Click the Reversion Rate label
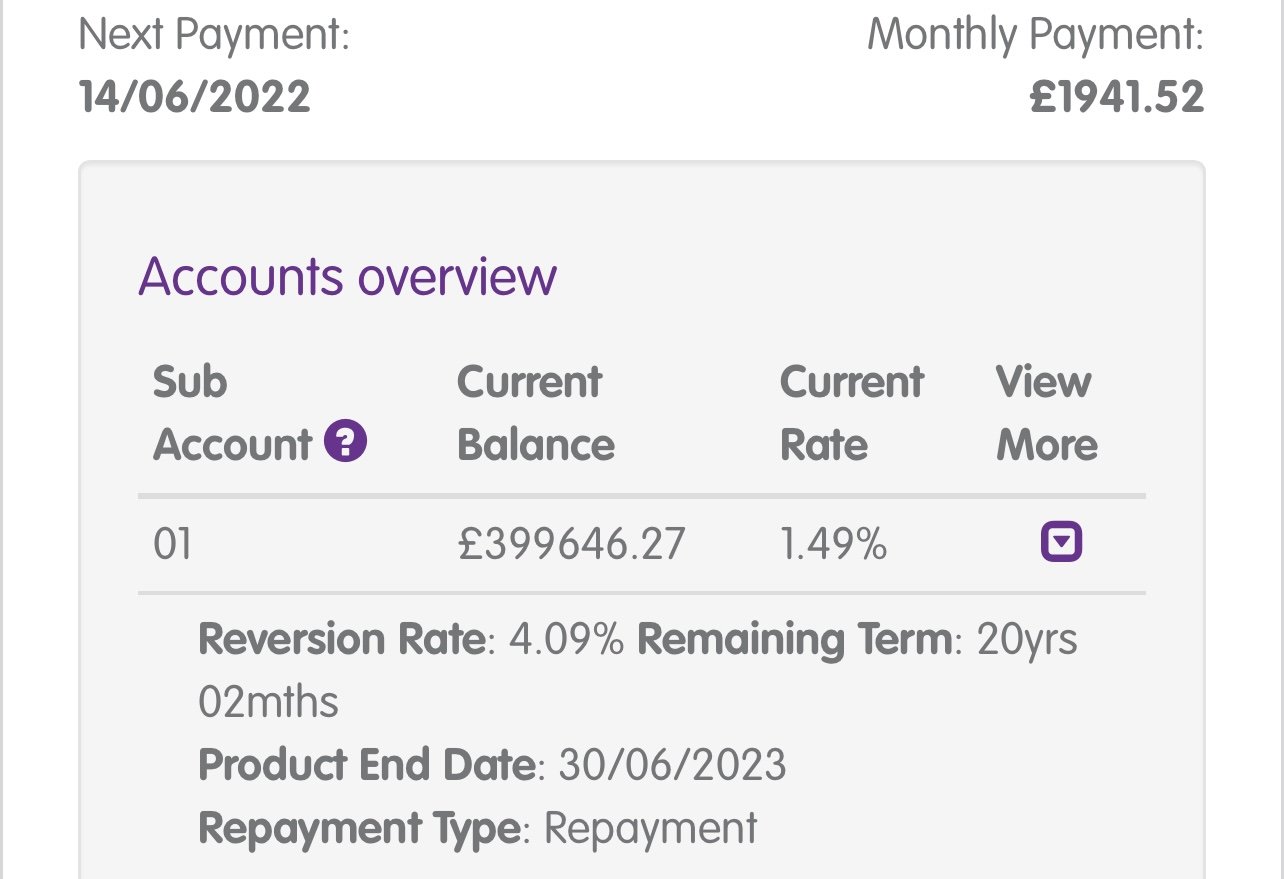The height and width of the screenshot is (879, 1284). [x=341, y=639]
